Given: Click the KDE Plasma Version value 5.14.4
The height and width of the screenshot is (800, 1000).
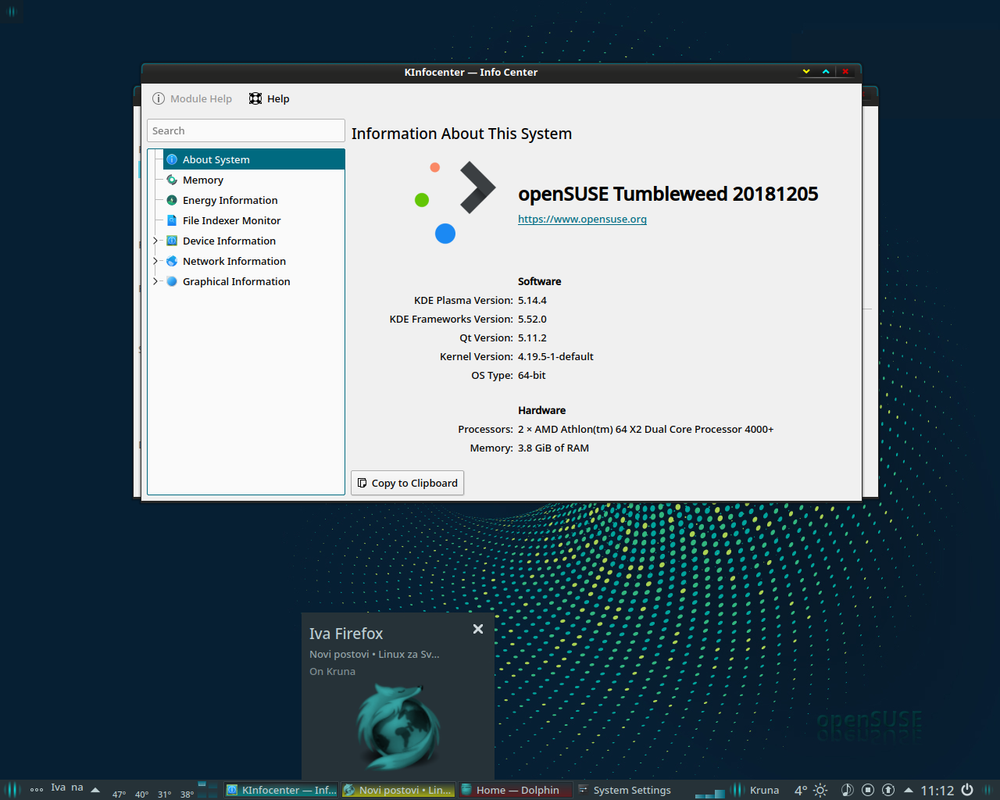Looking at the screenshot, I should [532, 300].
